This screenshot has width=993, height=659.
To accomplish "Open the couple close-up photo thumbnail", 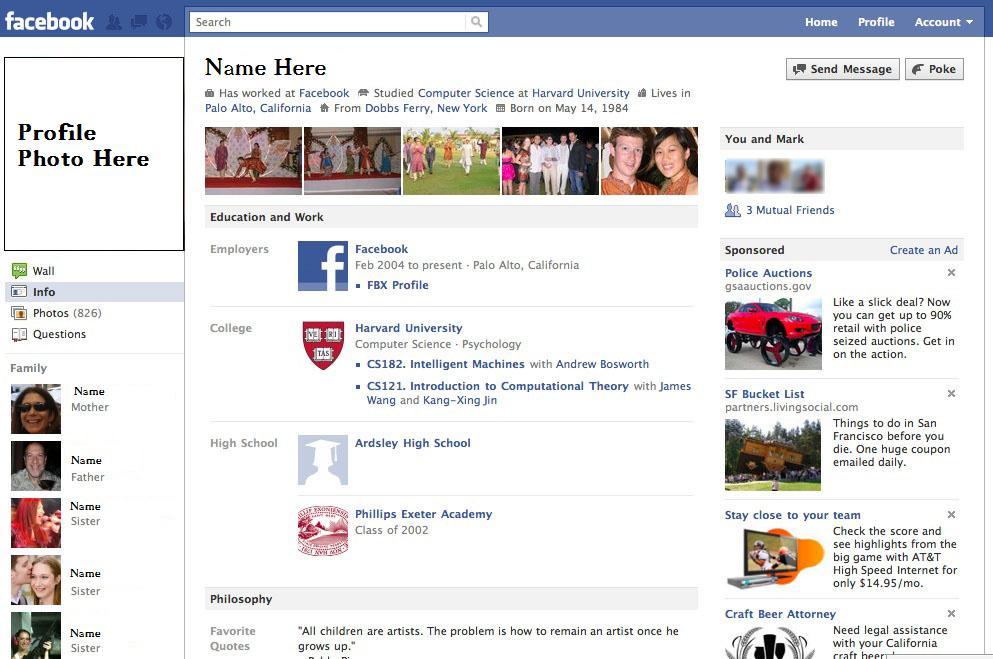I will (649, 161).
